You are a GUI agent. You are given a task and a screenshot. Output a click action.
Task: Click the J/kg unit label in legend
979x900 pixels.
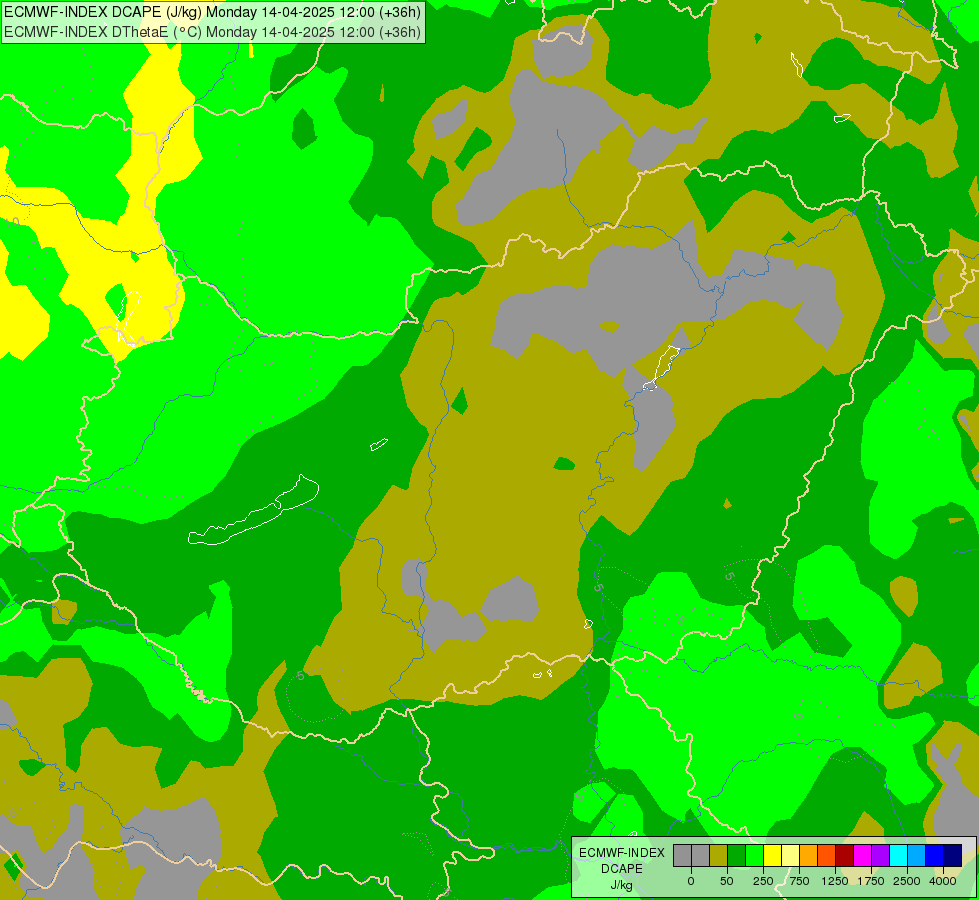coord(622,885)
